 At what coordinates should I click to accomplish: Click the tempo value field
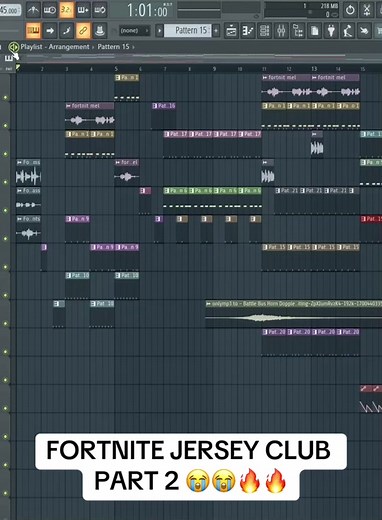(x=9, y=10)
